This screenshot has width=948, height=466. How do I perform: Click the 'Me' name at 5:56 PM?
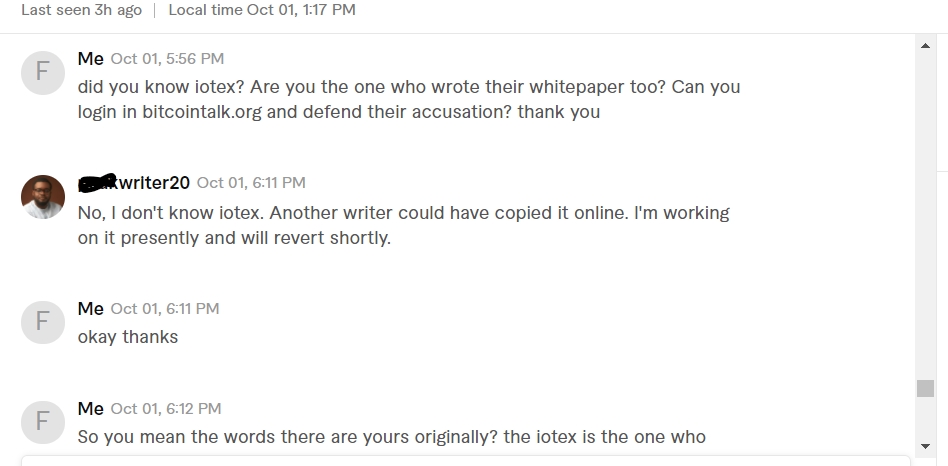[91, 59]
